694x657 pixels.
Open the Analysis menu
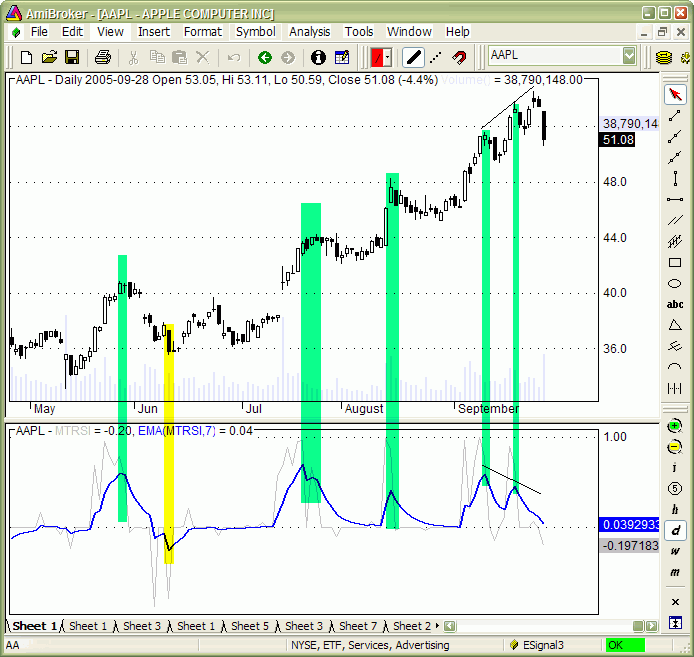309,32
